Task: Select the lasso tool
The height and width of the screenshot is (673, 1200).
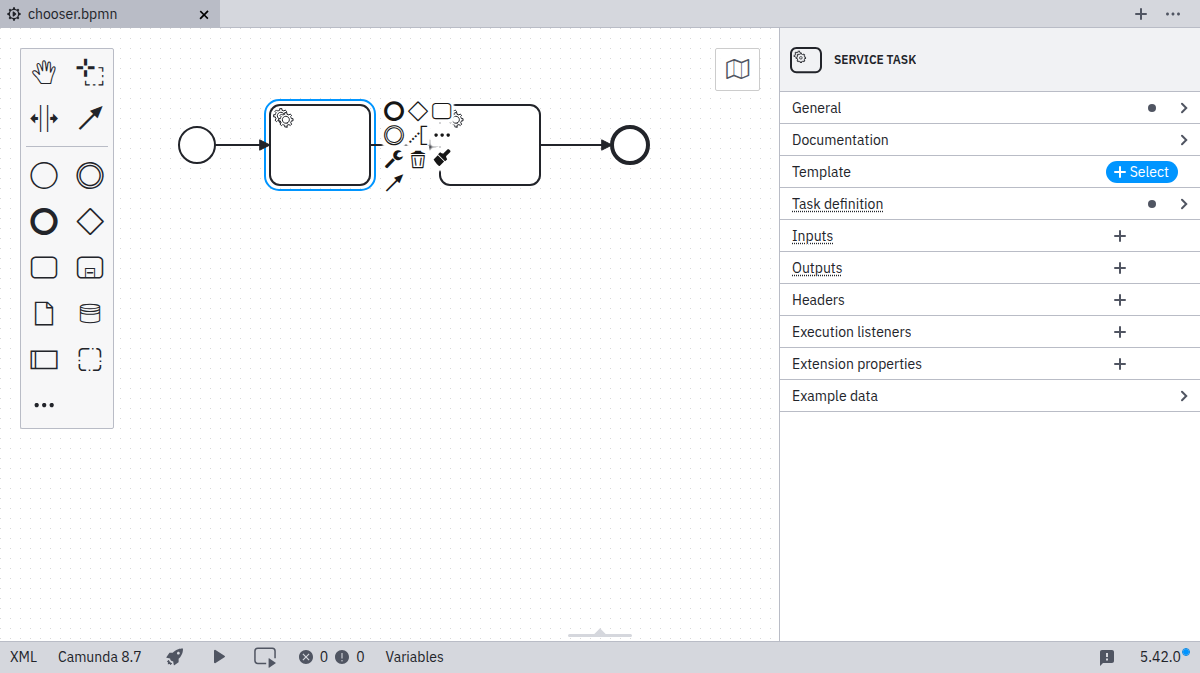Action: [90, 72]
